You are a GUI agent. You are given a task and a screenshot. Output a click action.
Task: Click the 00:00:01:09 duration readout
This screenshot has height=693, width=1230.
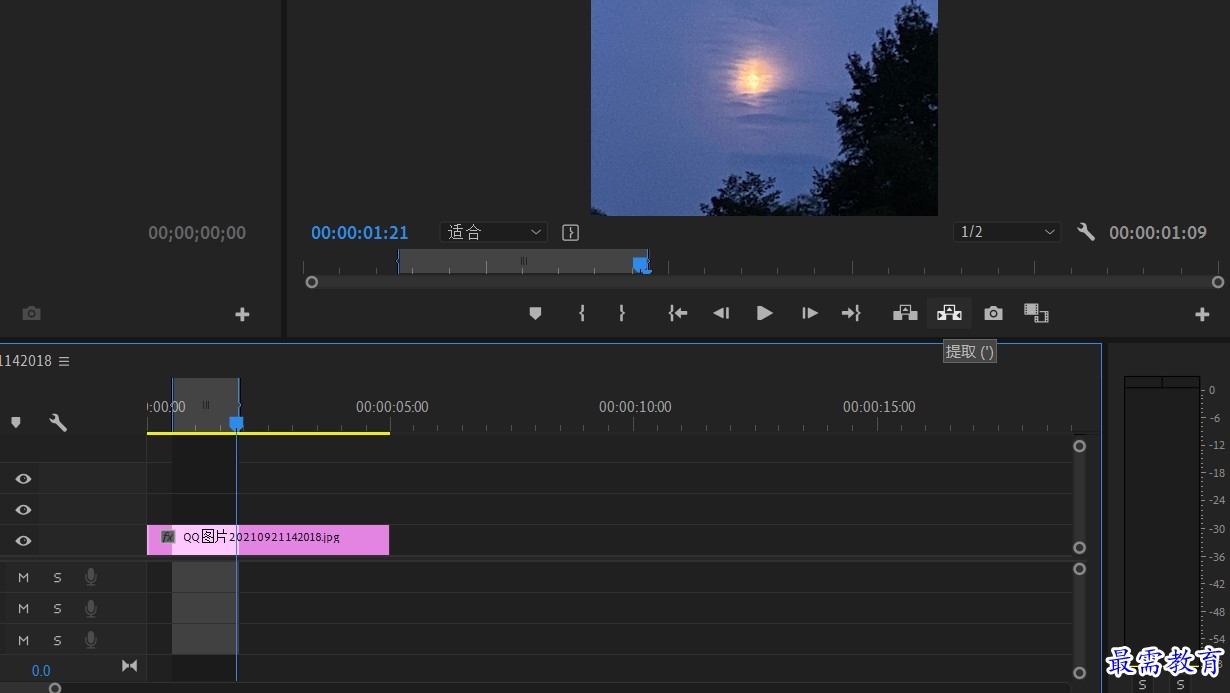tap(1158, 233)
